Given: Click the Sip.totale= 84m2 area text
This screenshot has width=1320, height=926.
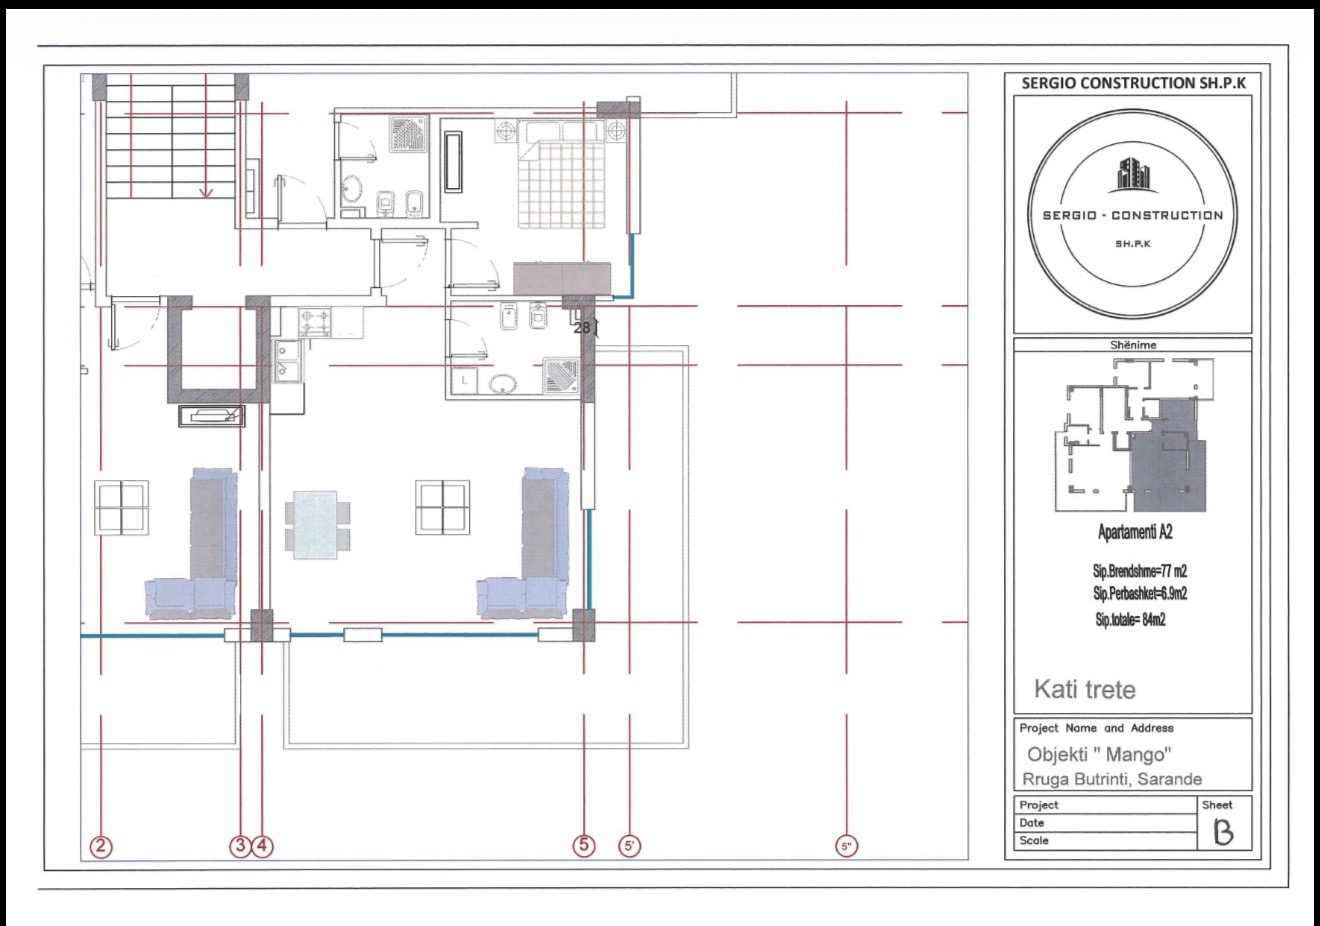Looking at the screenshot, I should click(x=1130, y=620).
